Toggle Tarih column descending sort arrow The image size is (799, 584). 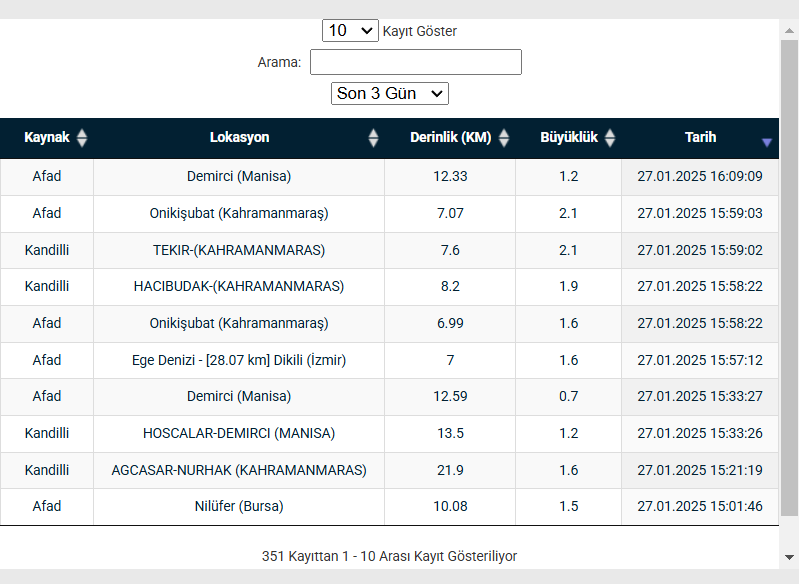coord(766,143)
